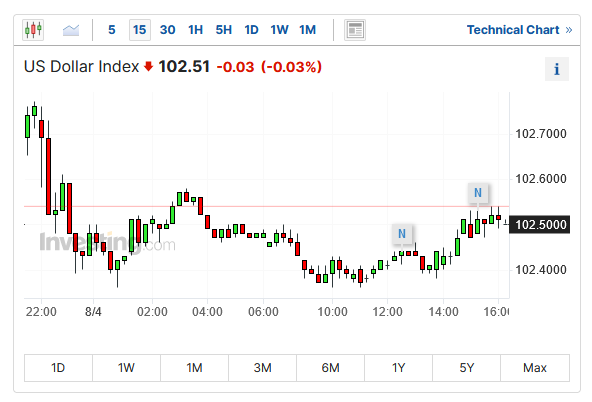Screen dimensions: 592x402
Task: Set the range to 6M
Action: [x=330, y=368]
